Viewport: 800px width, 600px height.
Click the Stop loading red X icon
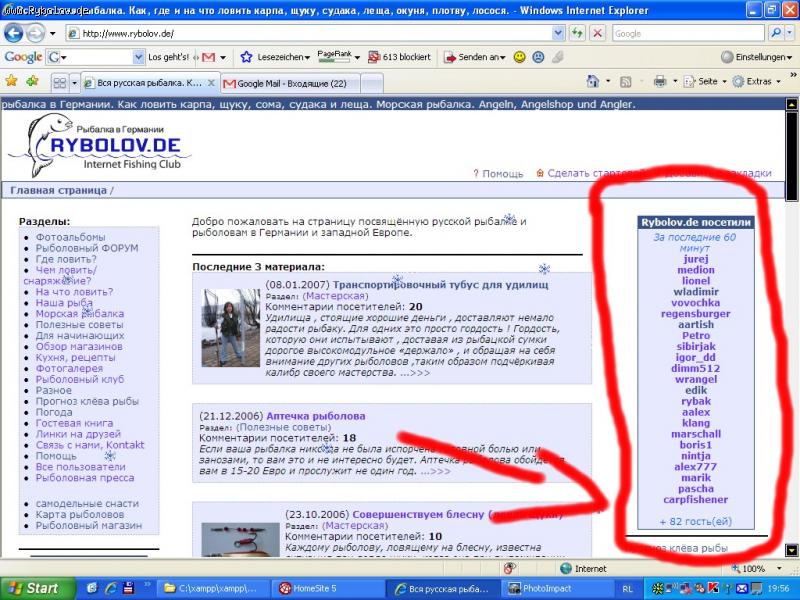tap(597, 33)
